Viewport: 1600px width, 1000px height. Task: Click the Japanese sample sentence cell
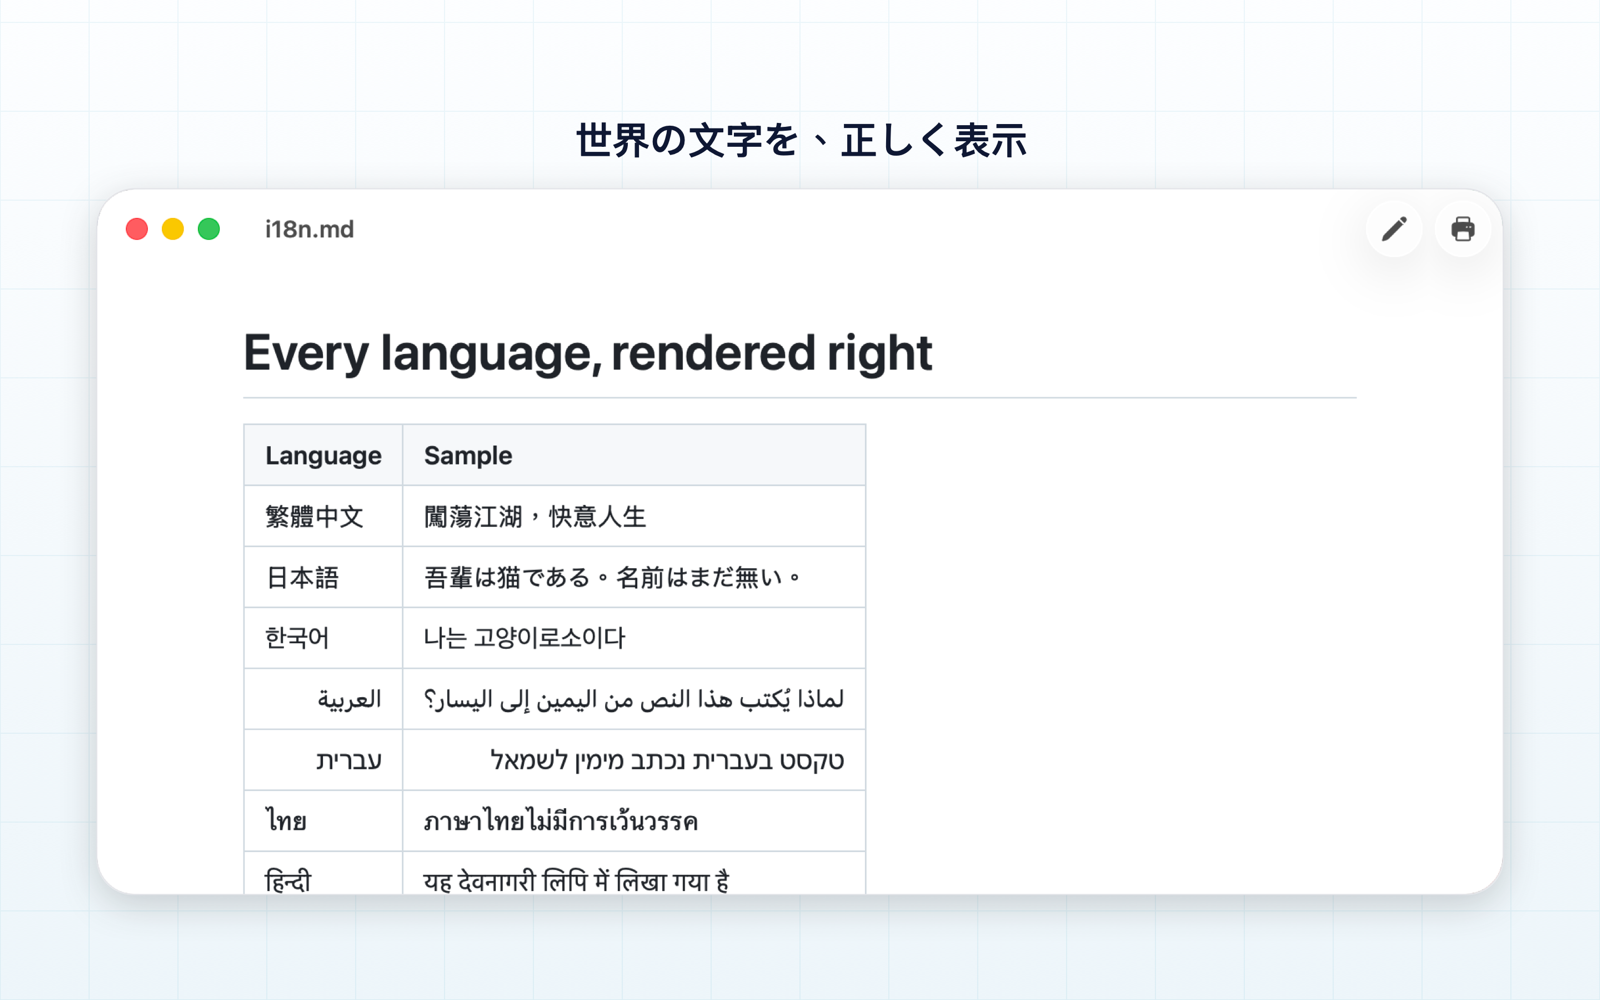coord(634,577)
